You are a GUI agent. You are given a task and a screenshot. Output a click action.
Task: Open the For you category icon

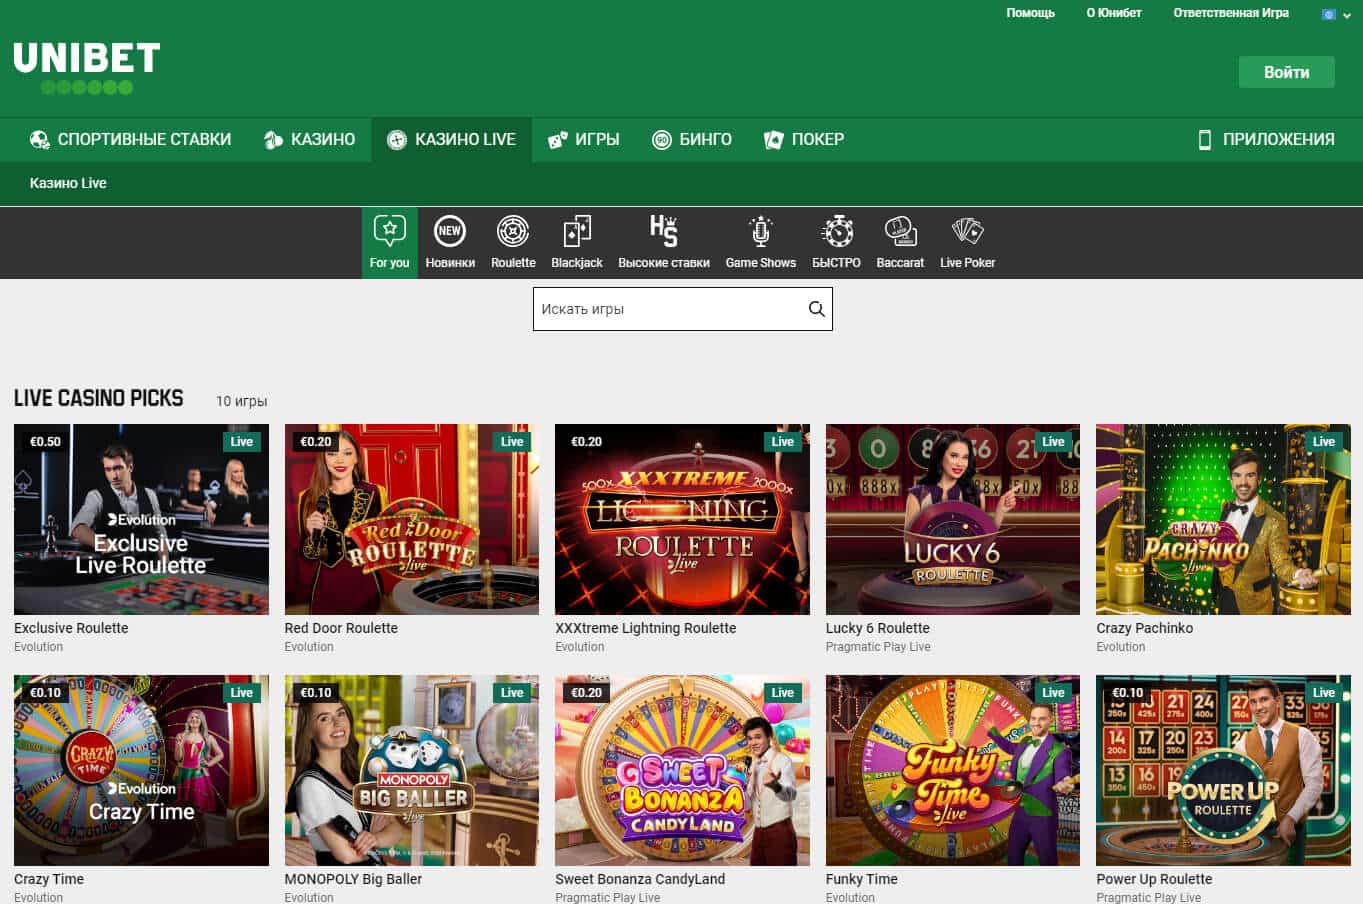pos(389,232)
